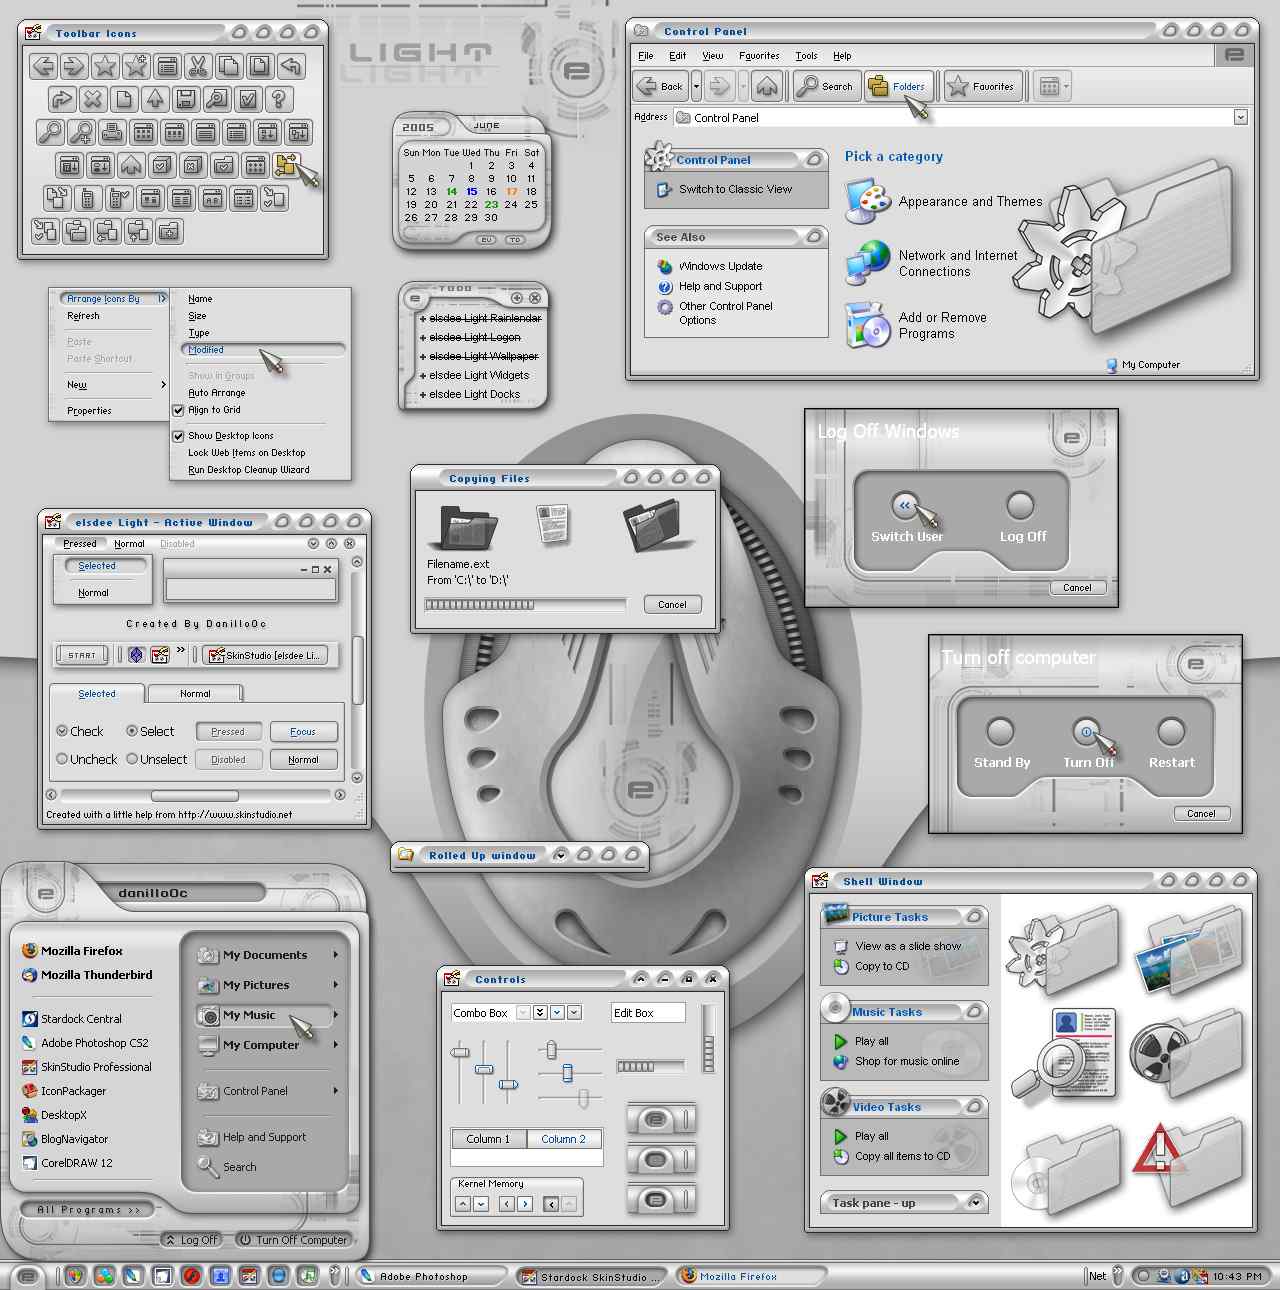Click the zoom-in magnifier with plus icon
Image resolution: width=1280 pixels, height=1290 pixels.
[81, 132]
